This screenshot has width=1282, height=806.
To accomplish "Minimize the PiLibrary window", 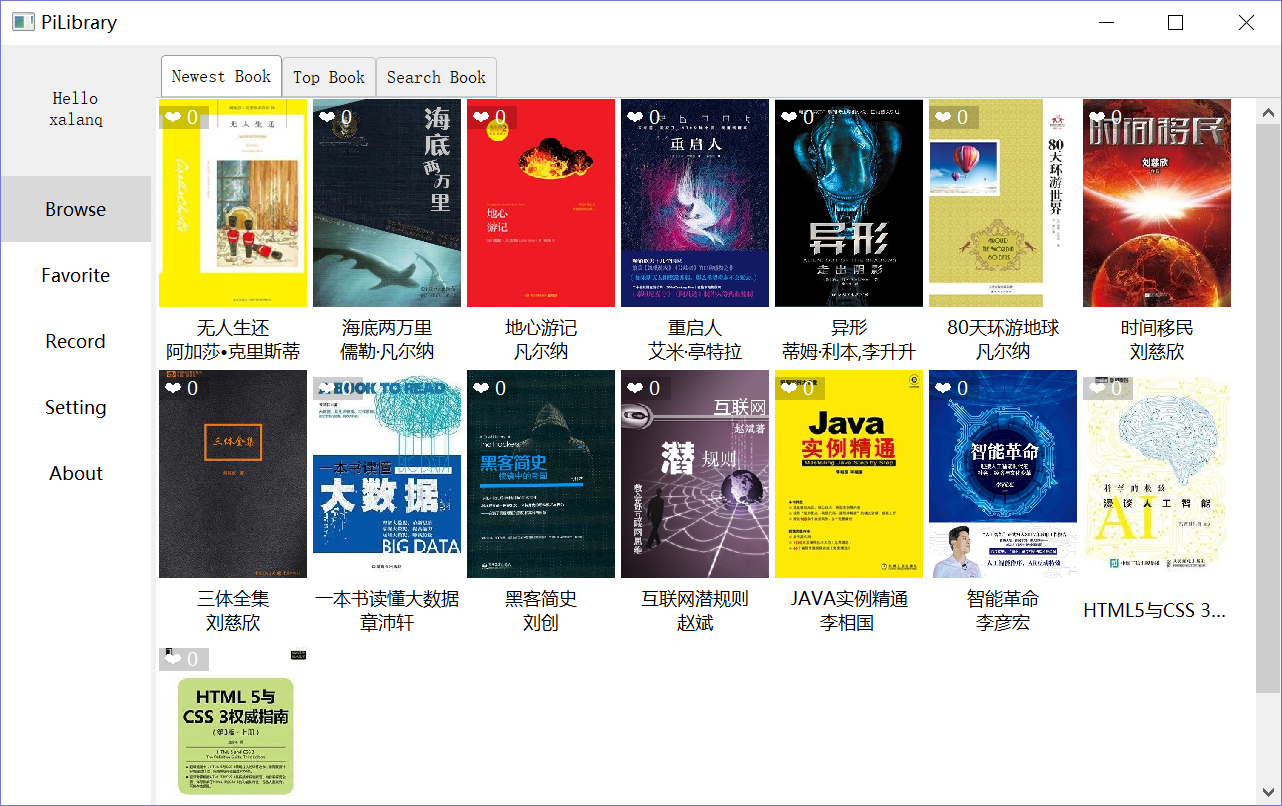I will coord(1106,22).
